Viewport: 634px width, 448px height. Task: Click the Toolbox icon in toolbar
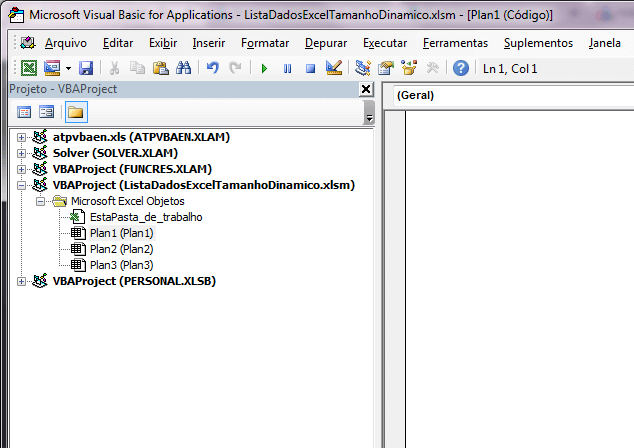click(x=432, y=68)
